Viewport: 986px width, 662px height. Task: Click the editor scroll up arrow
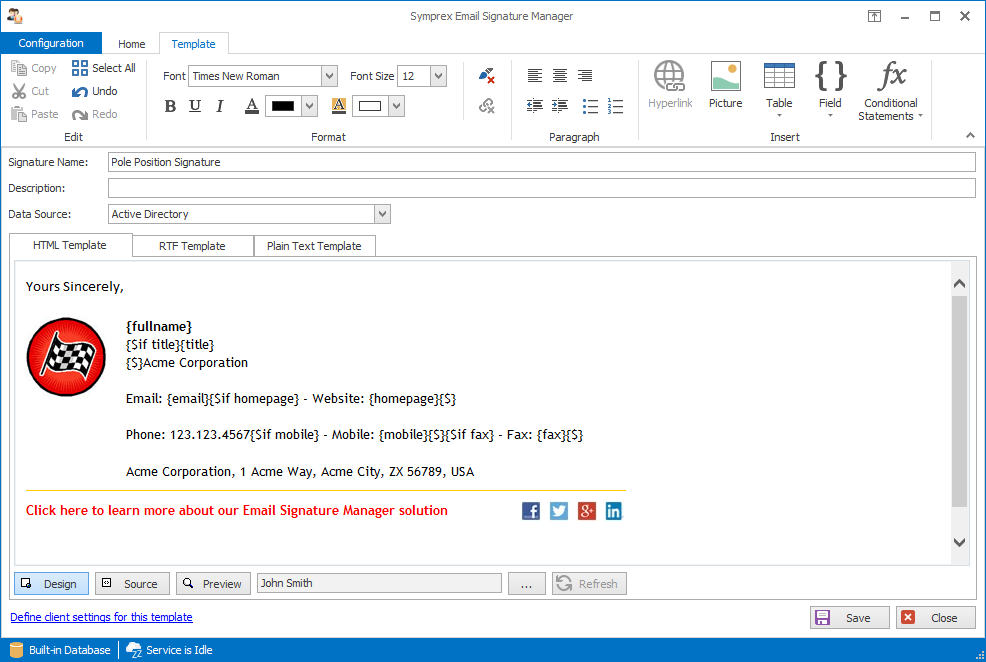(959, 284)
